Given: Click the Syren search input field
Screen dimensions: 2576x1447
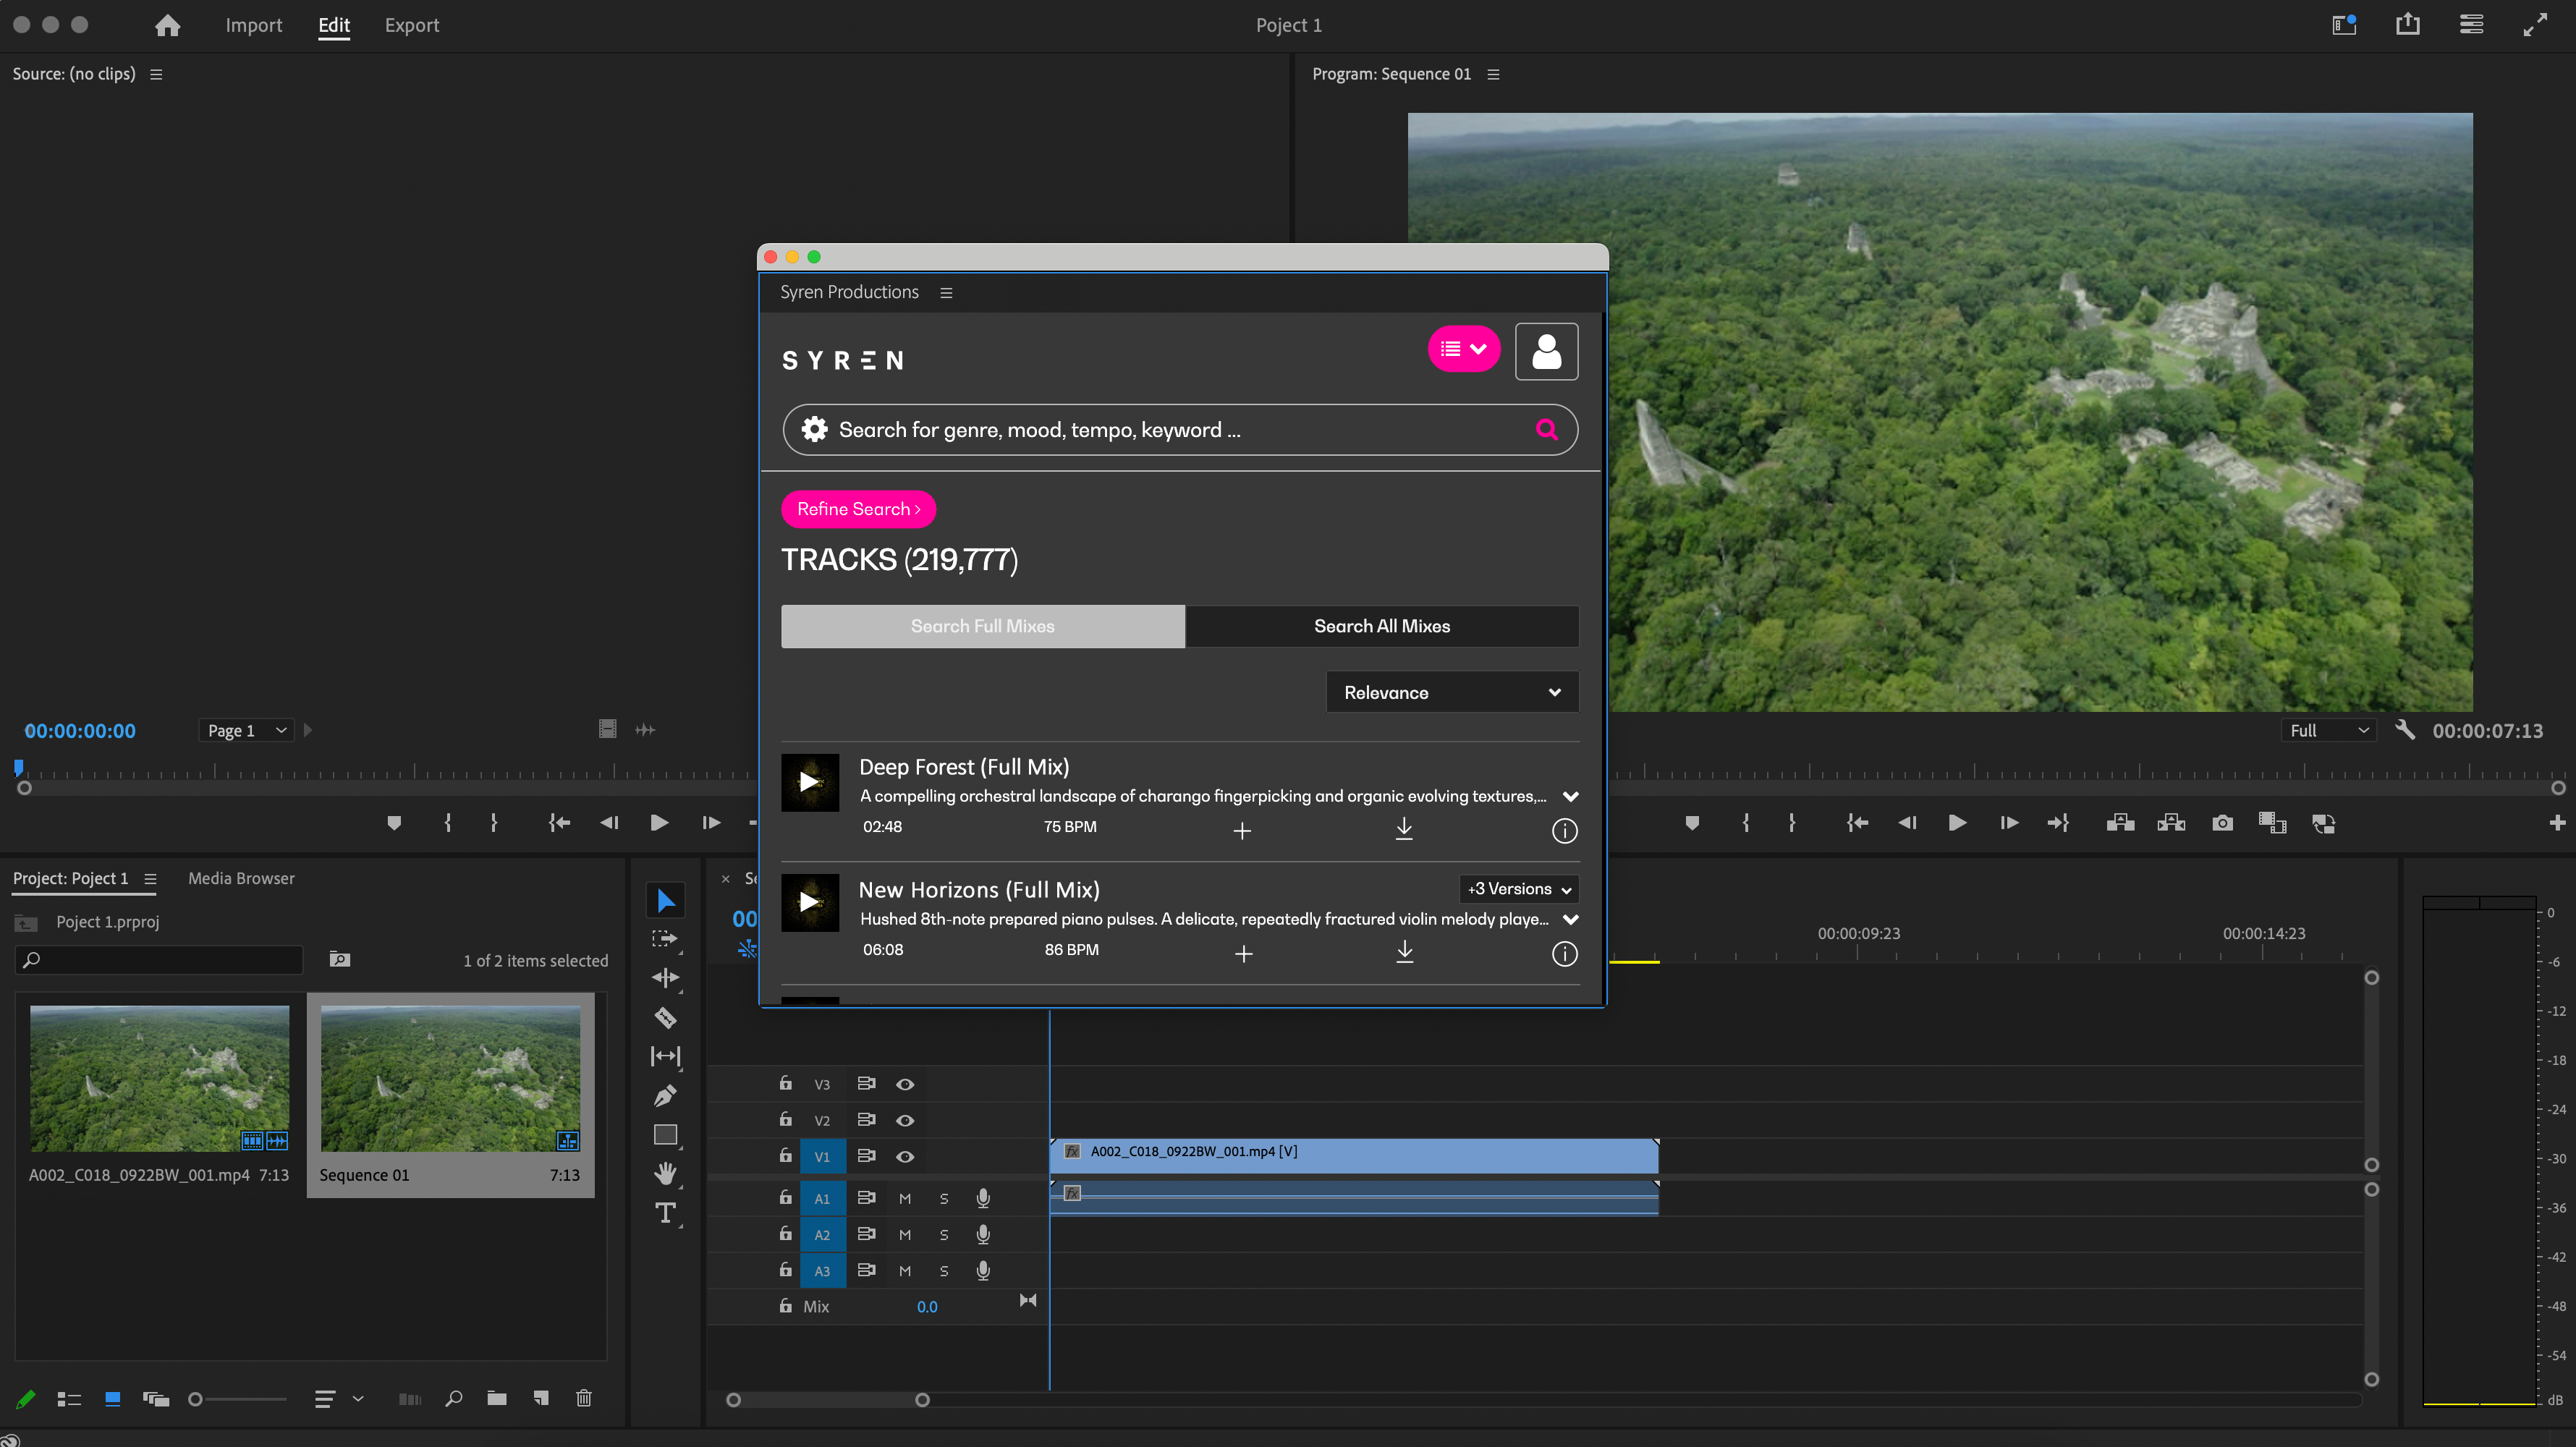Looking at the screenshot, I should [1170, 430].
